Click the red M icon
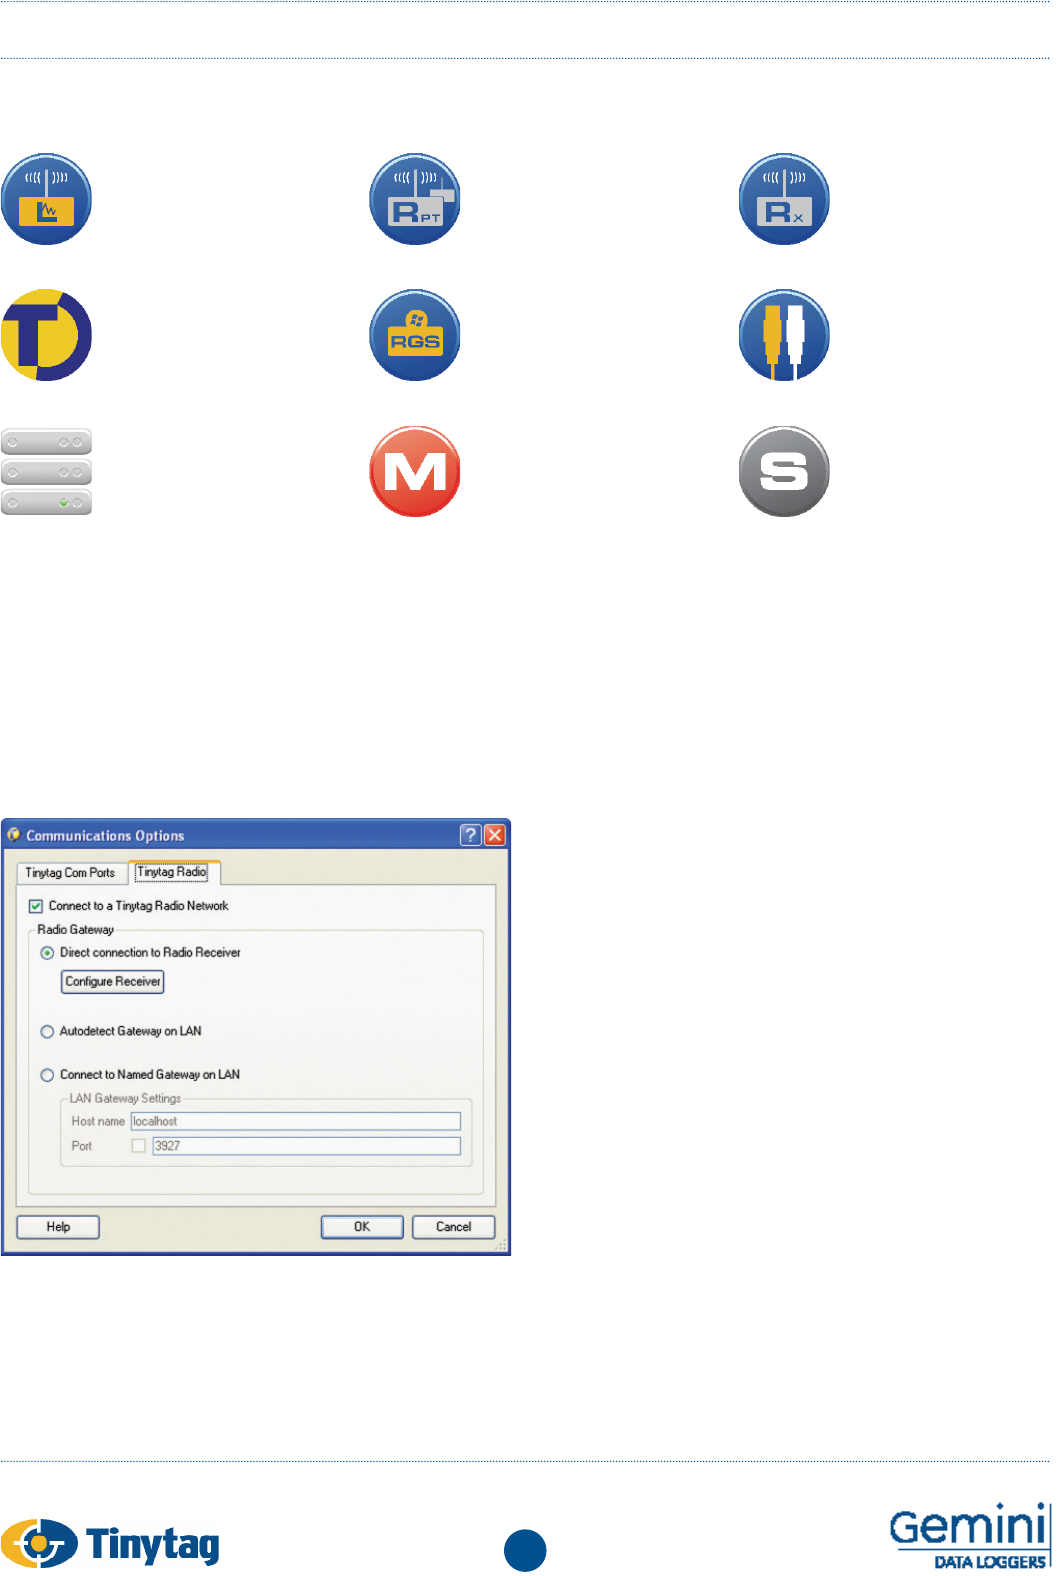 [415, 471]
